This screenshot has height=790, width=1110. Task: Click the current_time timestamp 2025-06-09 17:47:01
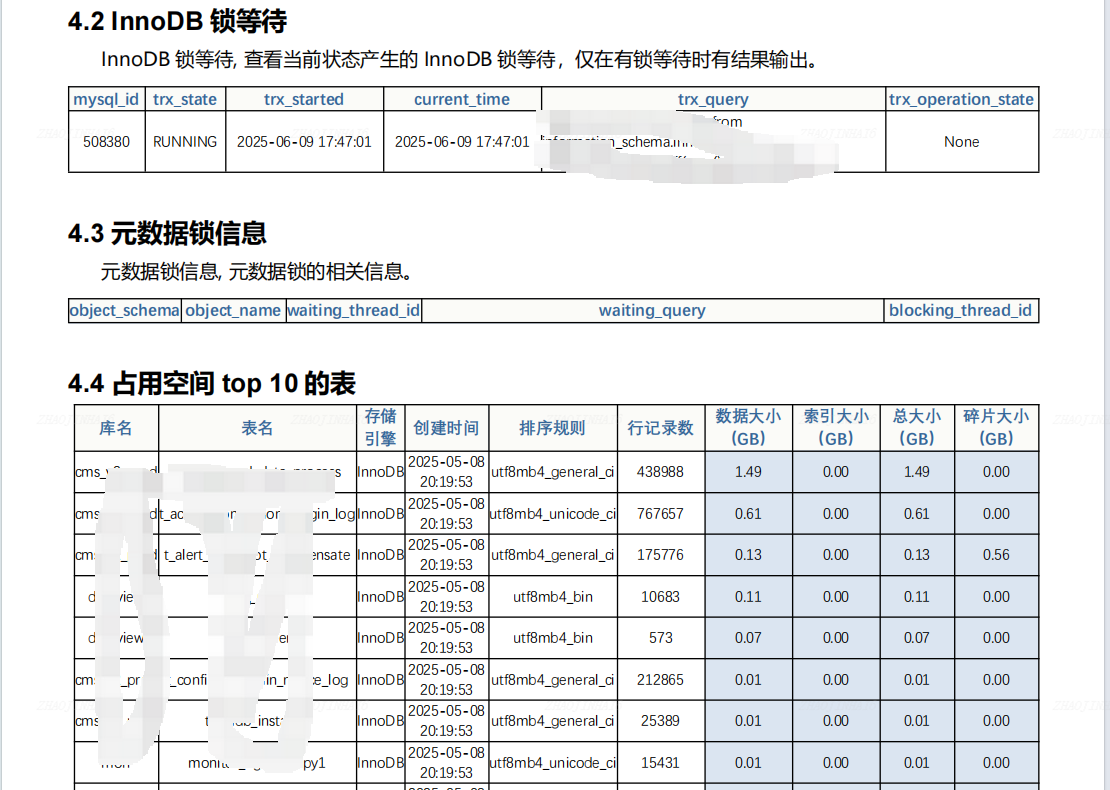click(x=462, y=142)
